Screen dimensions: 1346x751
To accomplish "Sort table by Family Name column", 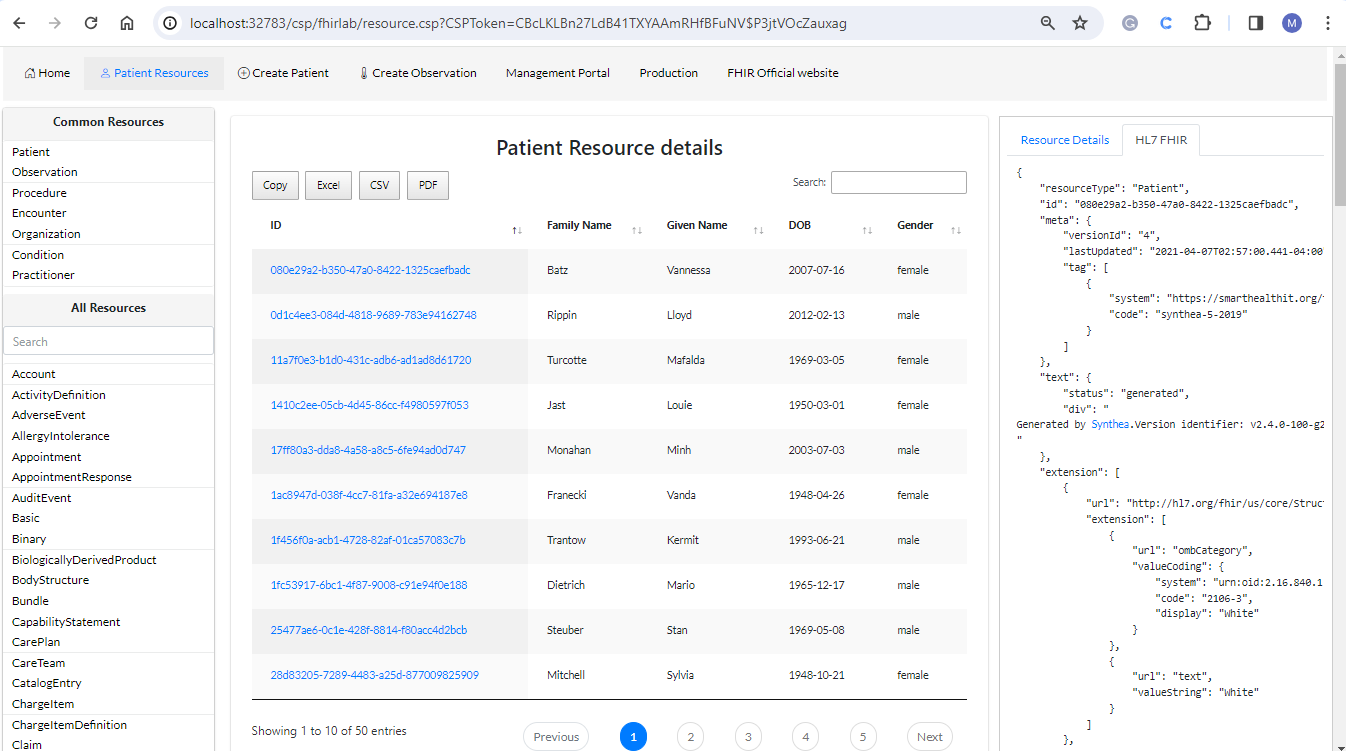I will 579,226.
